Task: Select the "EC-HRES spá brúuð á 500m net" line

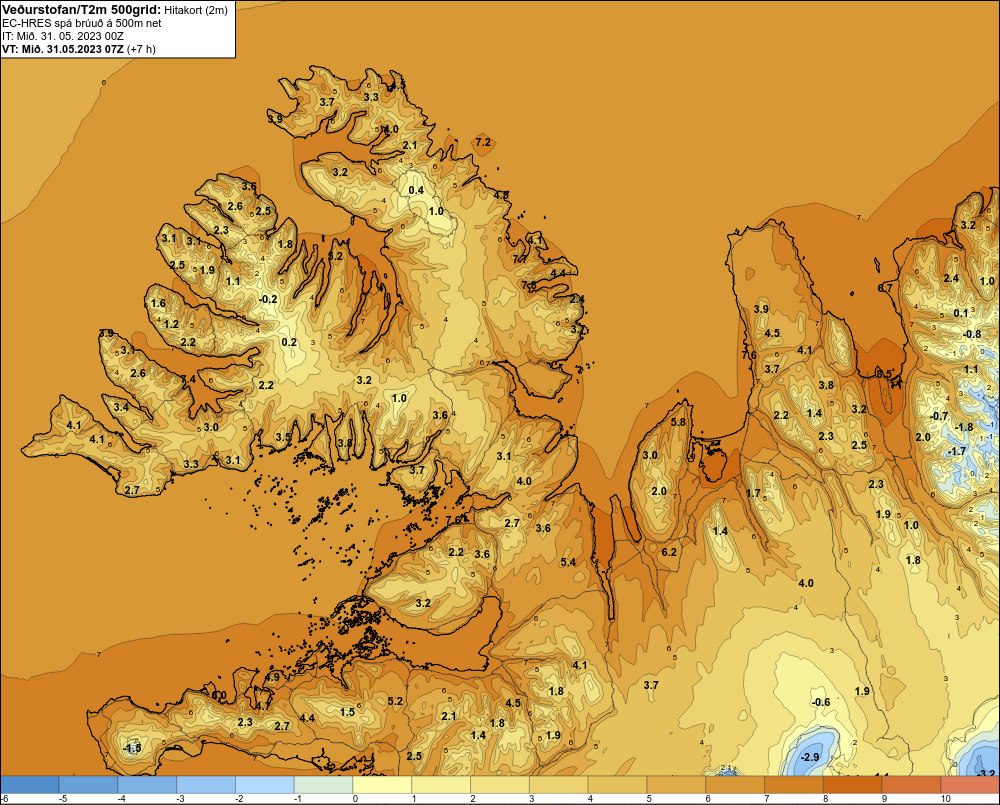Action: (x=82, y=23)
